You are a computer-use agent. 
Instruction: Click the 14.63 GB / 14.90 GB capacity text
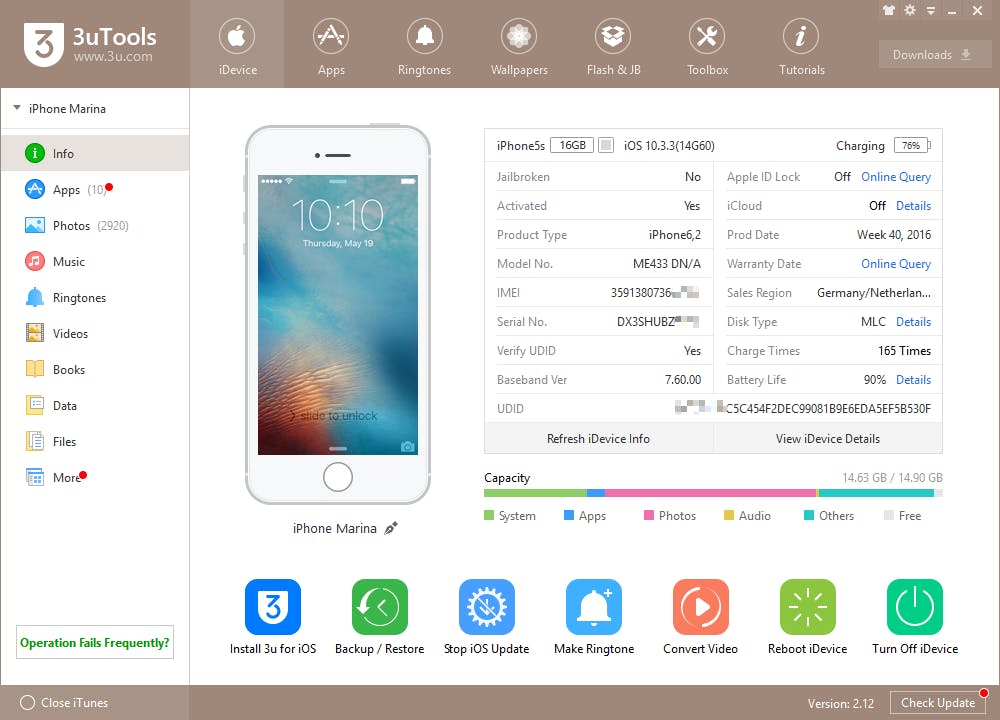click(x=892, y=478)
